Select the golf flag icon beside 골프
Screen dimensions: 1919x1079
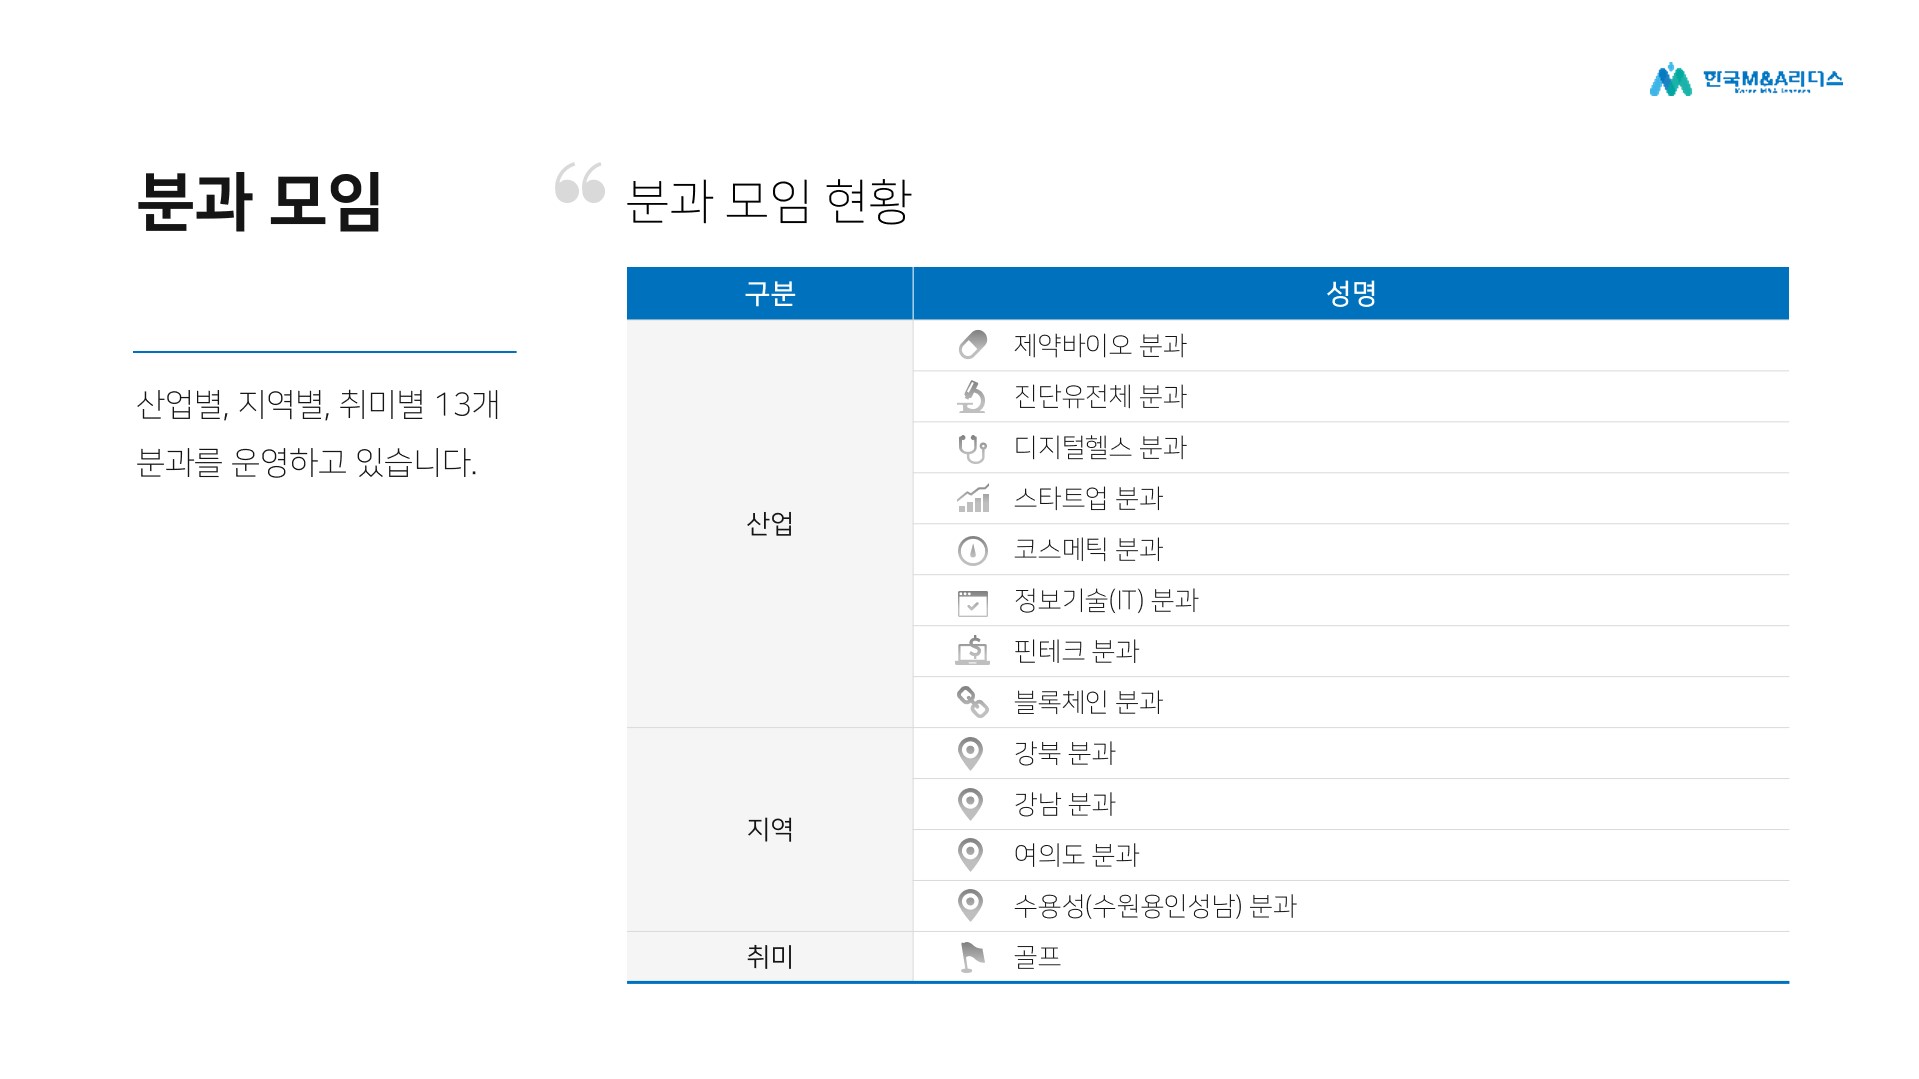tap(971, 957)
